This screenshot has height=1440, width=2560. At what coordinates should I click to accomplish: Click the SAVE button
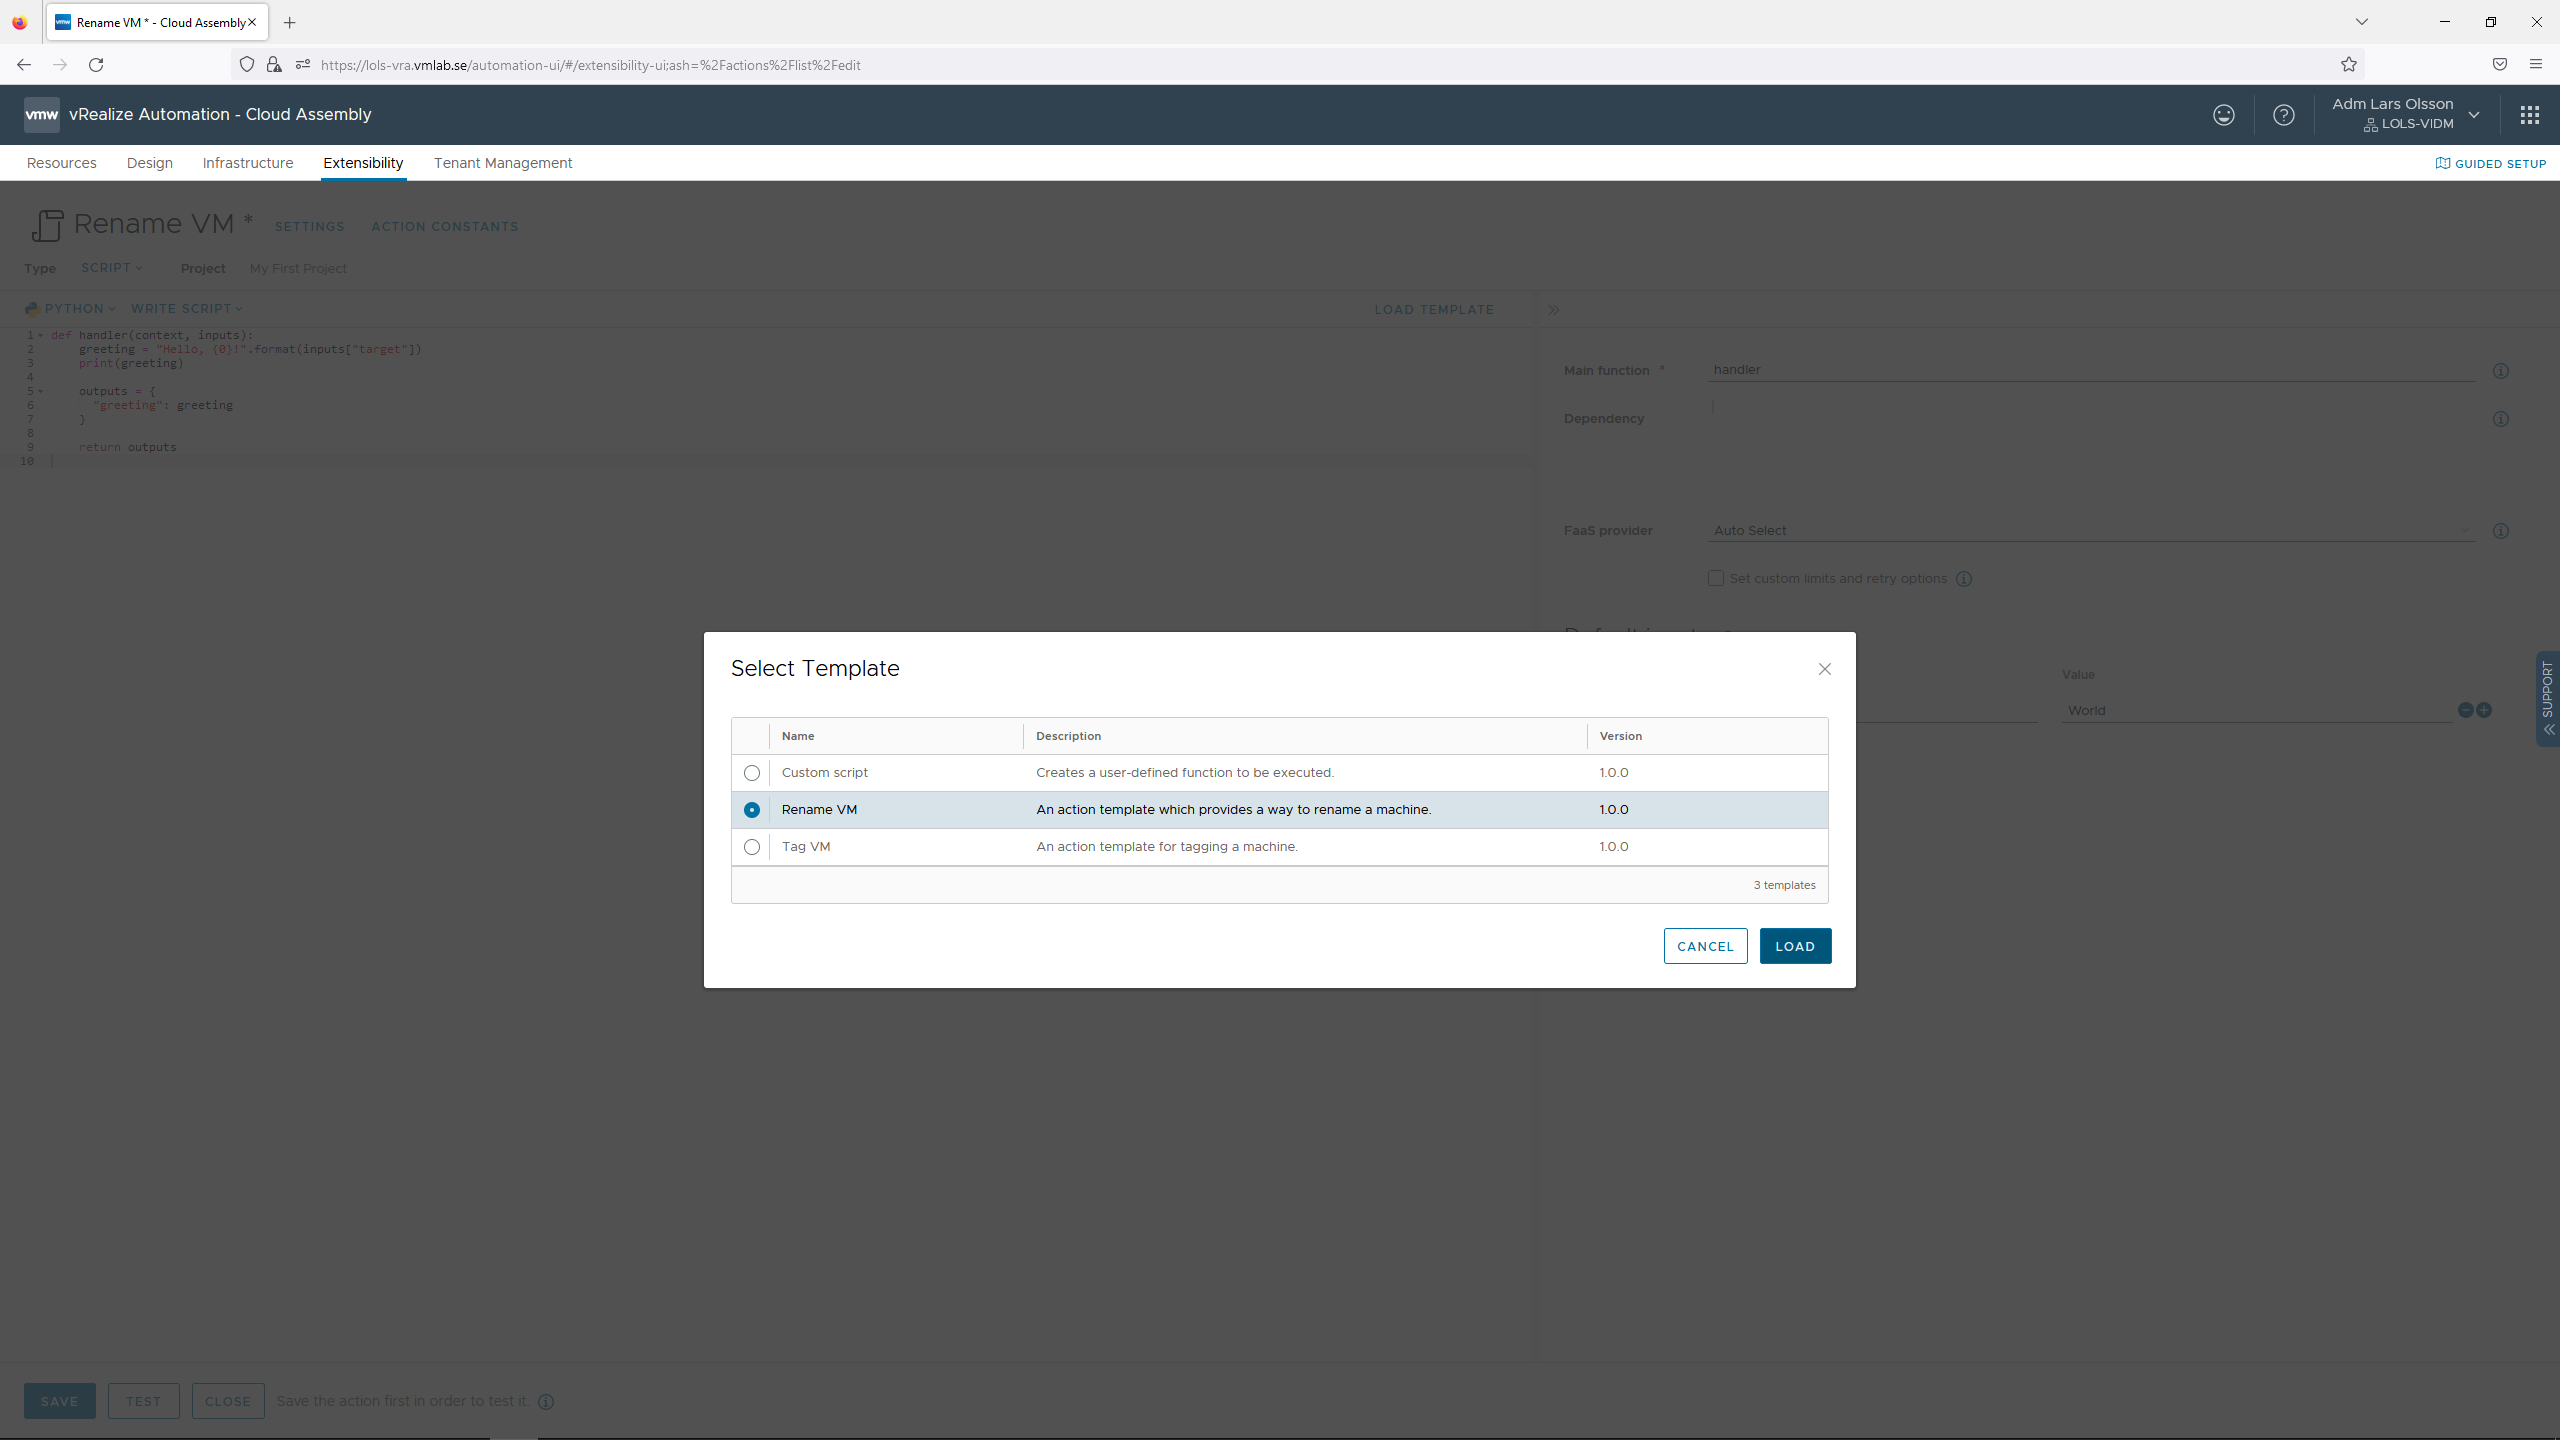[60, 1401]
